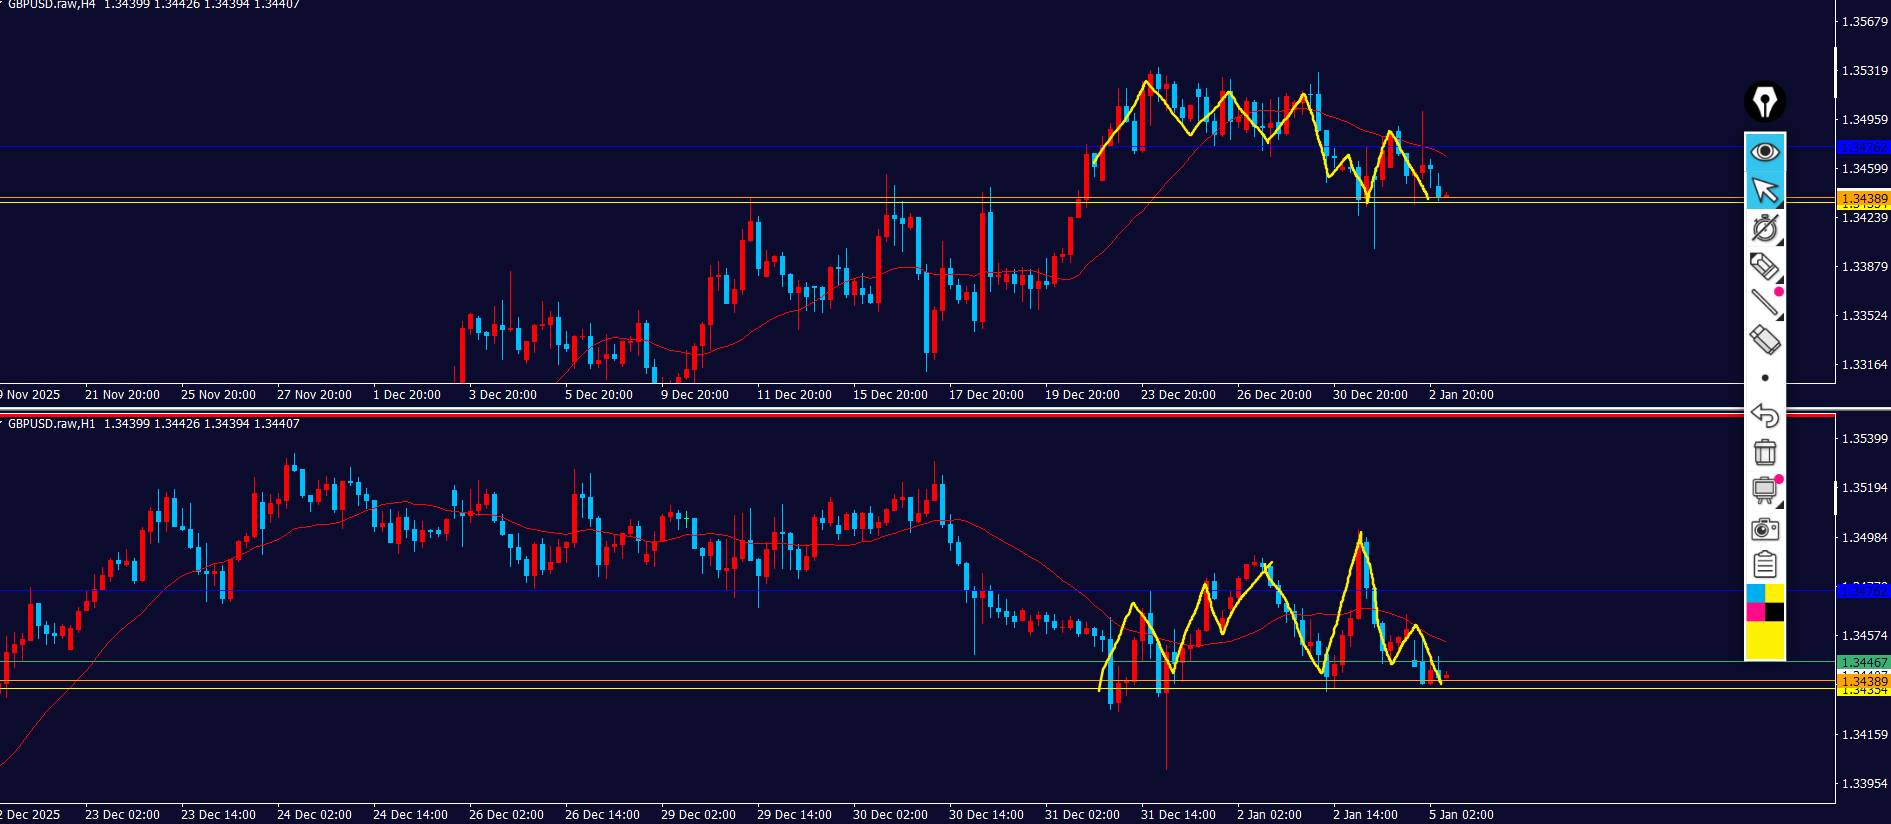1891x824 pixels.
Task: Choose the straight line drawing tool
Action: coord(1765,303)
